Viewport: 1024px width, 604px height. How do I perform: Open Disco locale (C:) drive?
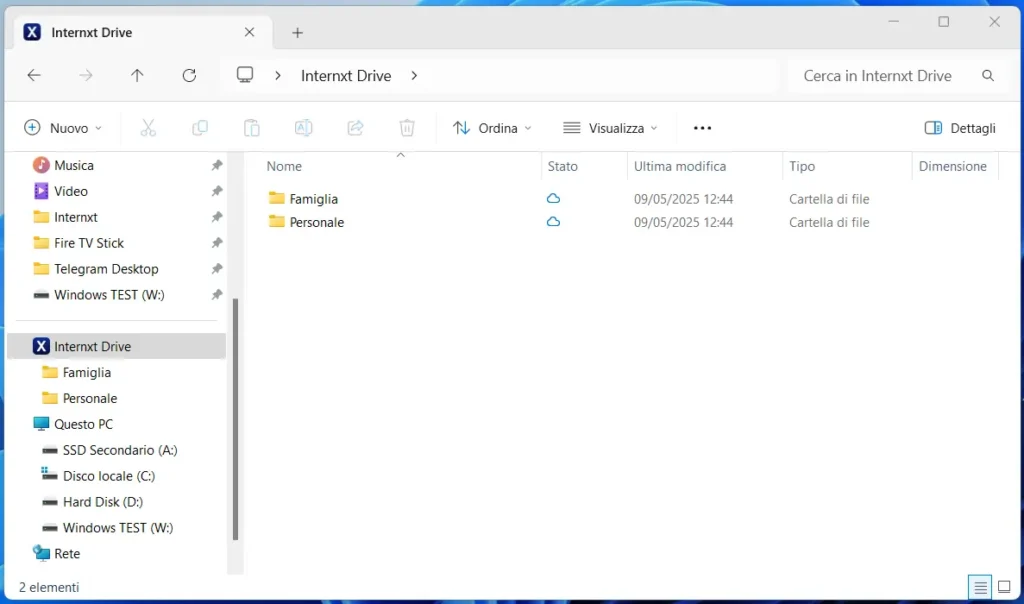tap(108, 476)
